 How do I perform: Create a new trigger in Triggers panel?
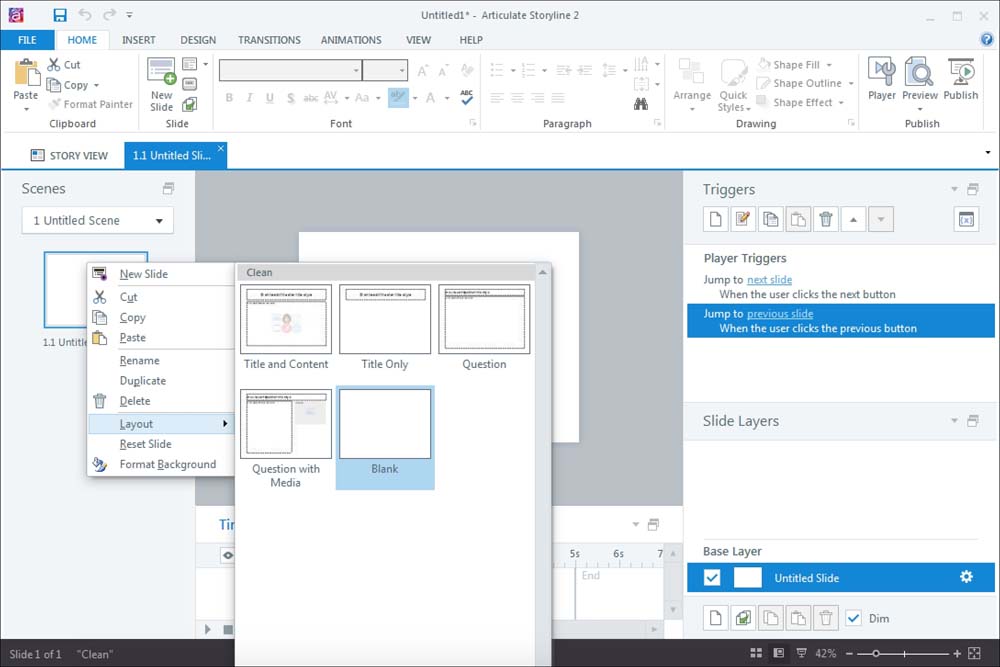click(x=716, y=219)
